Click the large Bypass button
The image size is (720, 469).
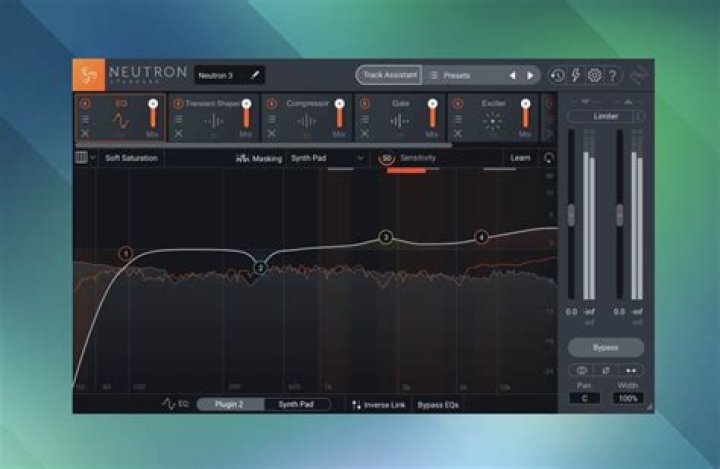pyautogui.click(x=605, y=347)
